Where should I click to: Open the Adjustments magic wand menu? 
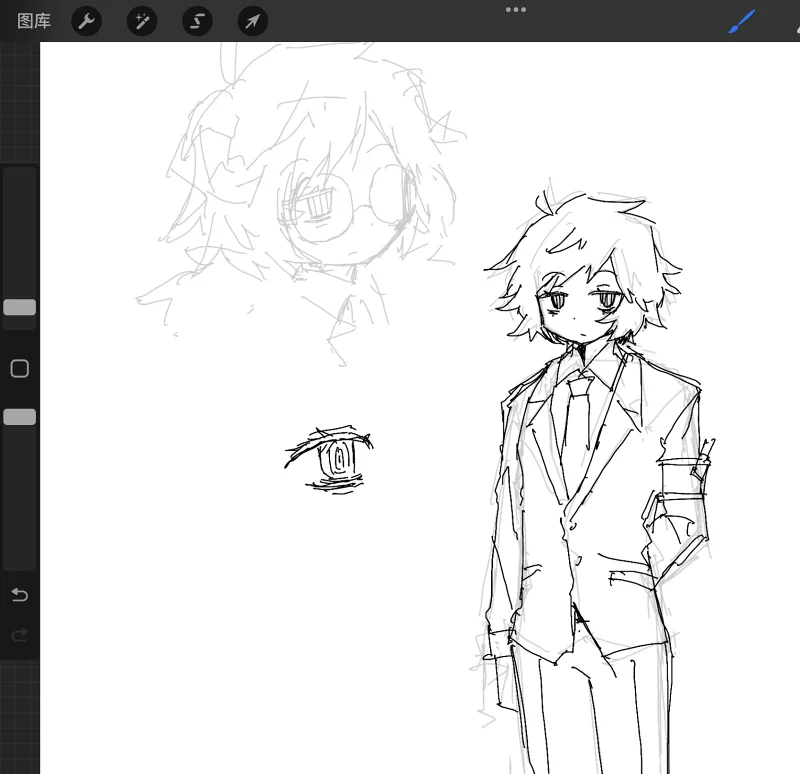point(142,21)
